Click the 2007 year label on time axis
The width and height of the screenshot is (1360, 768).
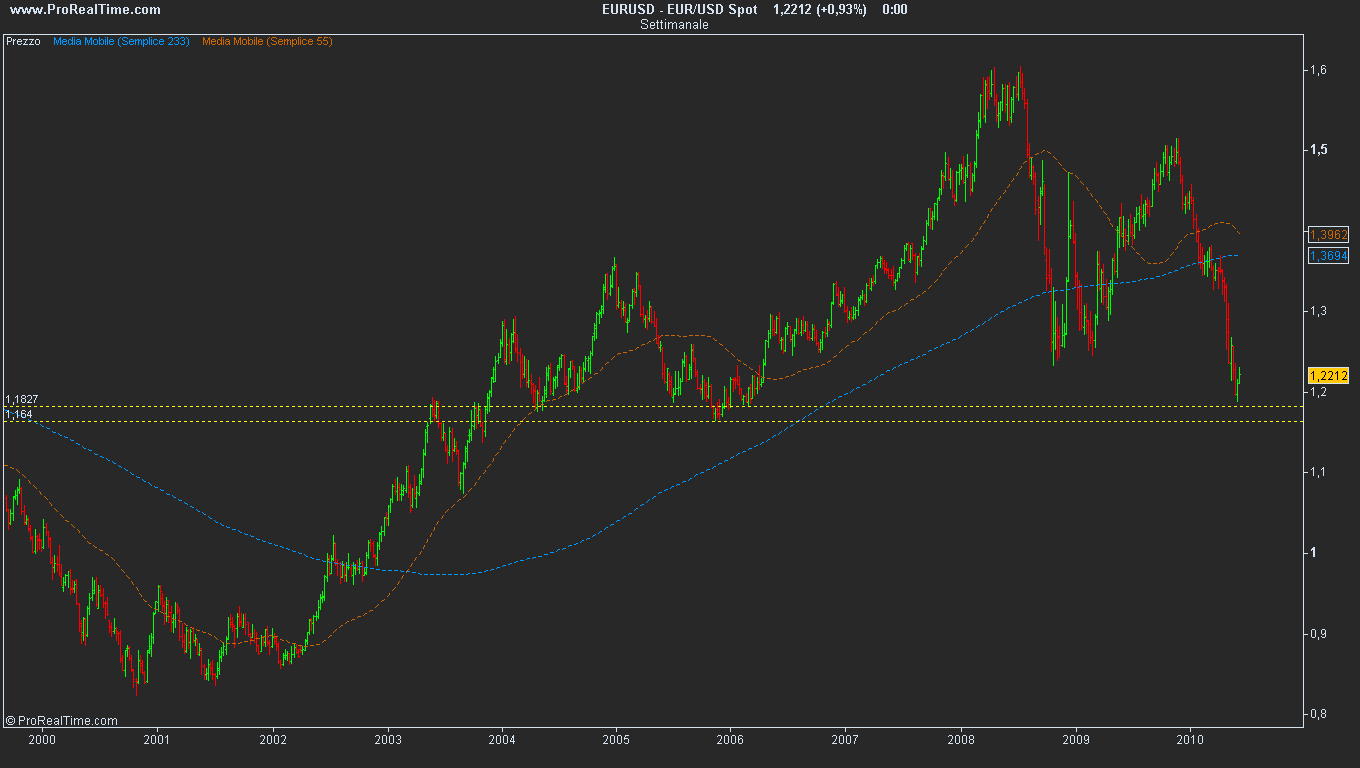846,741
